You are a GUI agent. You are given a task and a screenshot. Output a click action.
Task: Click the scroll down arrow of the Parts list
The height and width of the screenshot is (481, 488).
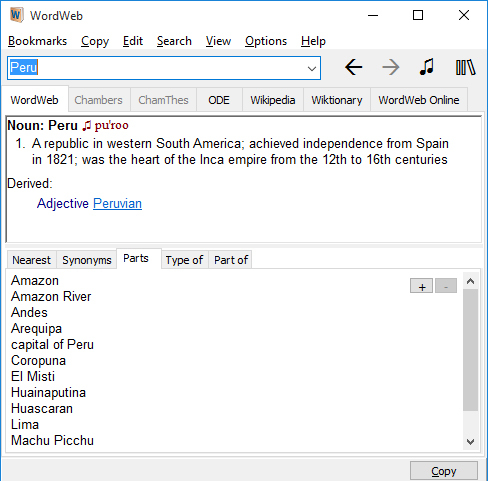pyautogui.click(x=470, y=442)
